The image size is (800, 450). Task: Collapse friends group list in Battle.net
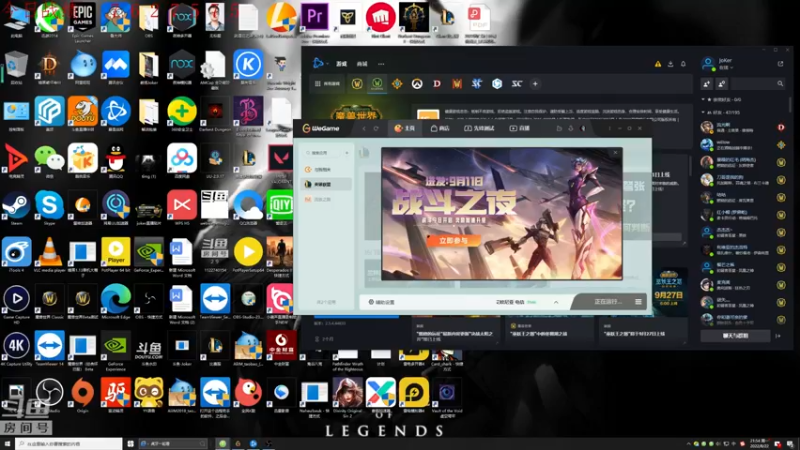point(704,112)
